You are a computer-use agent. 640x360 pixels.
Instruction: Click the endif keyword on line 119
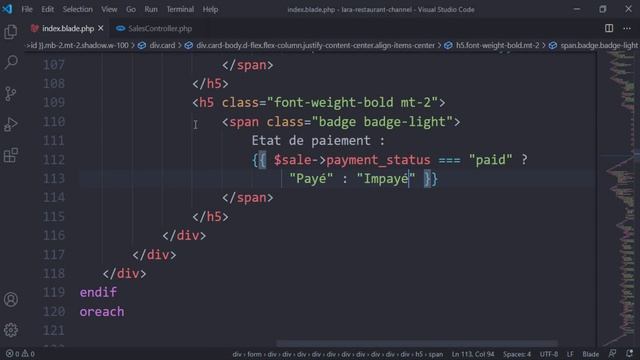(x=98, y=292)
